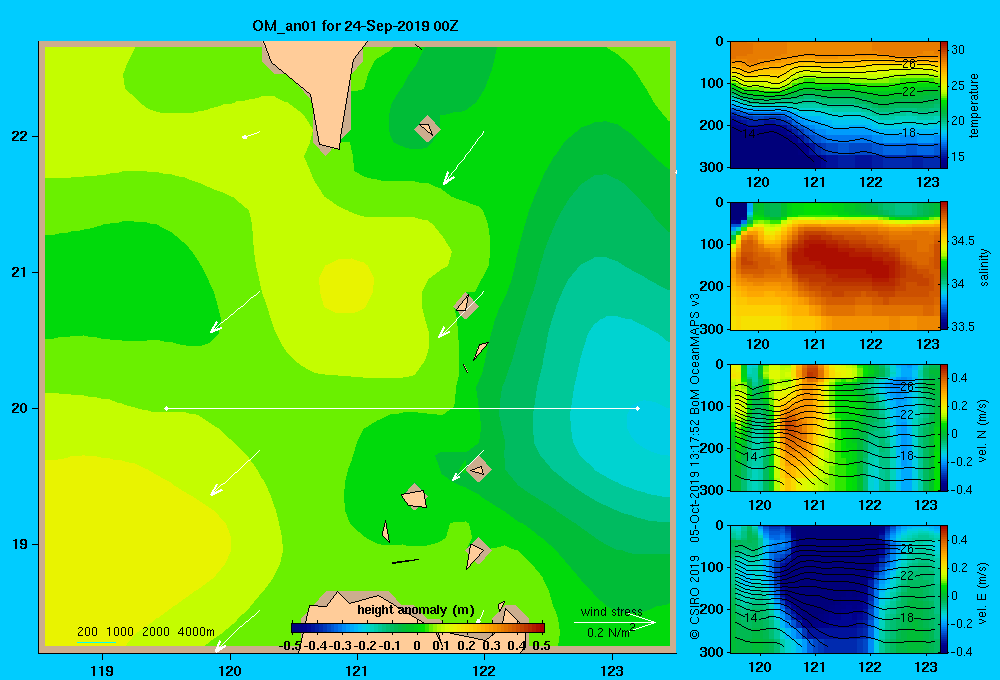
Task: Click the eastern endpoint marker of the transect line
Action: [638, 408]
